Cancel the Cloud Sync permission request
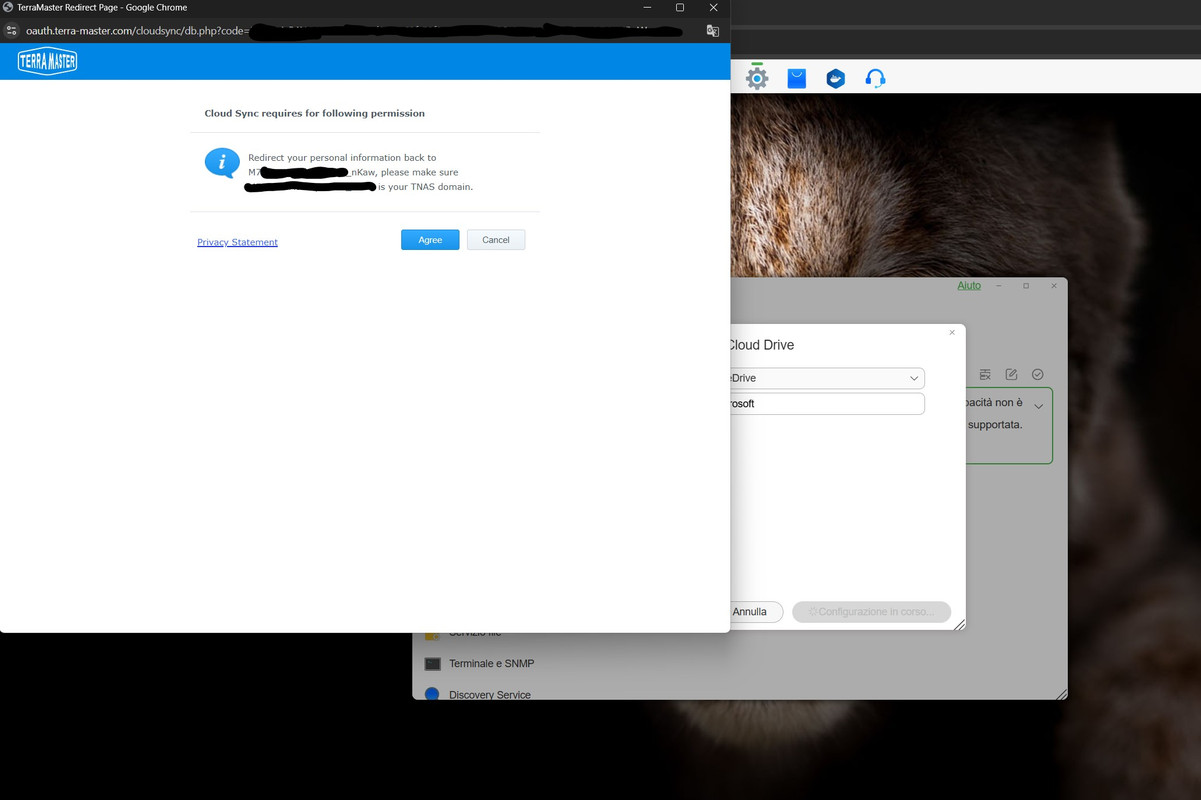The height and width of the screenshot is (800, 1201). click(496, 240)
